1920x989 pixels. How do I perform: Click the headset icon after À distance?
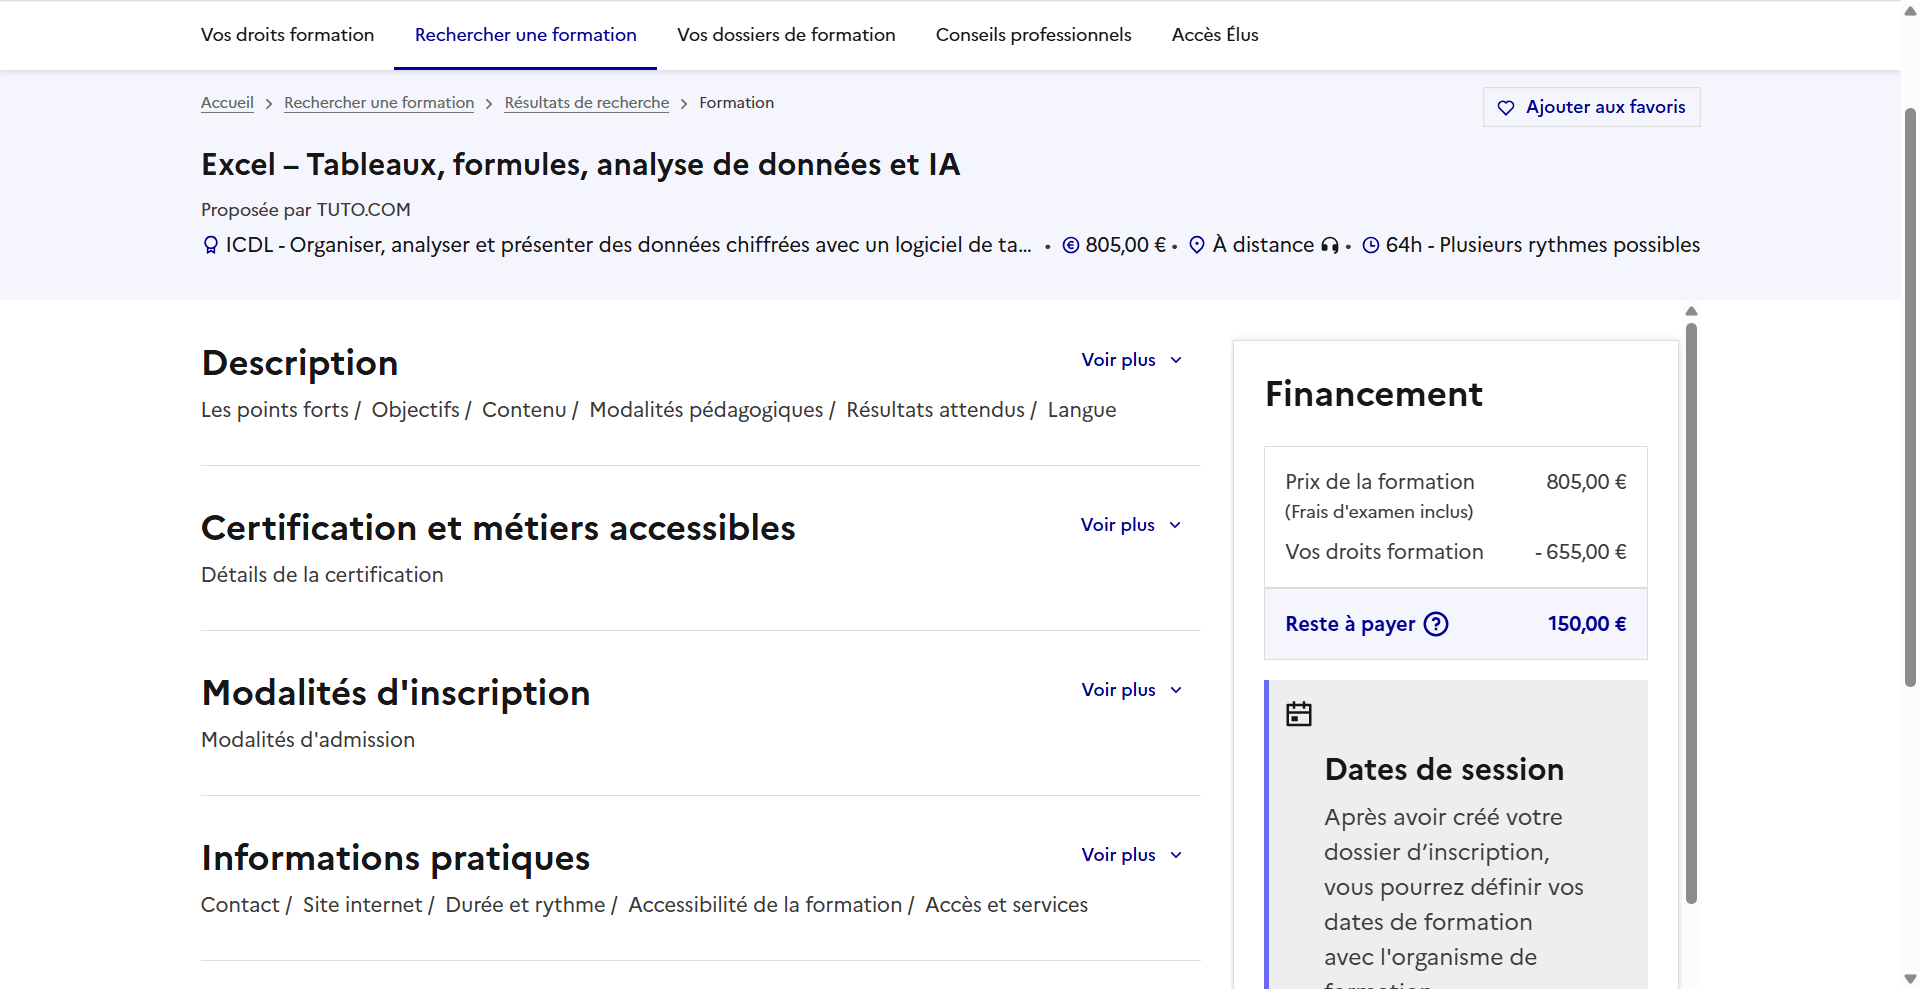(1330, 245)
